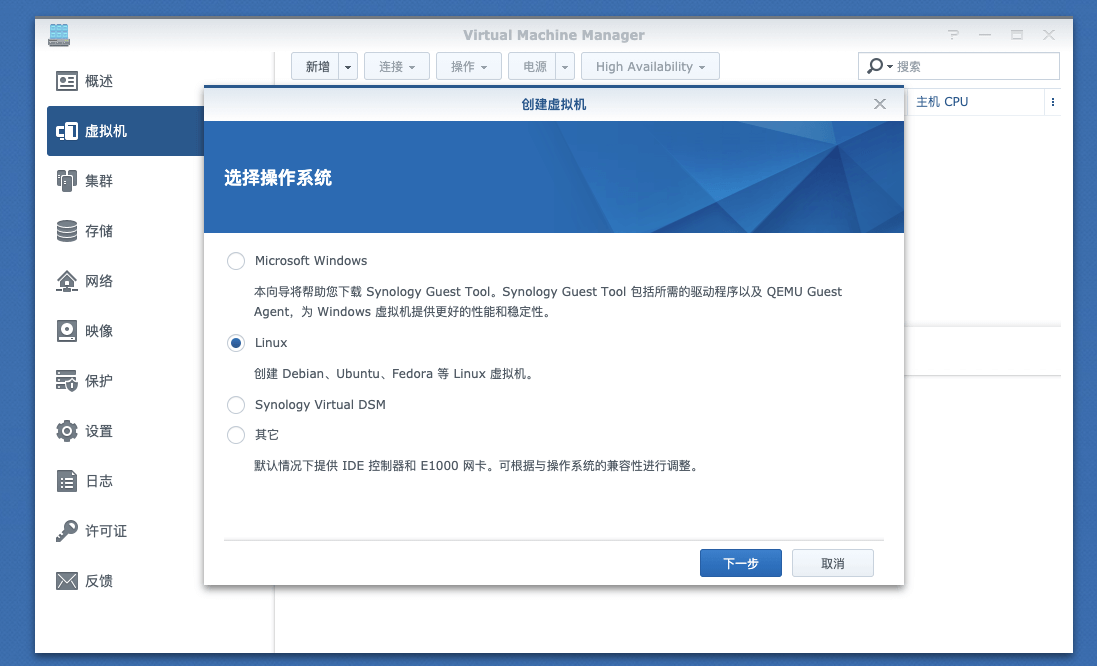Click the search magnifier icon
The image size is (1097, 666).
875,66
